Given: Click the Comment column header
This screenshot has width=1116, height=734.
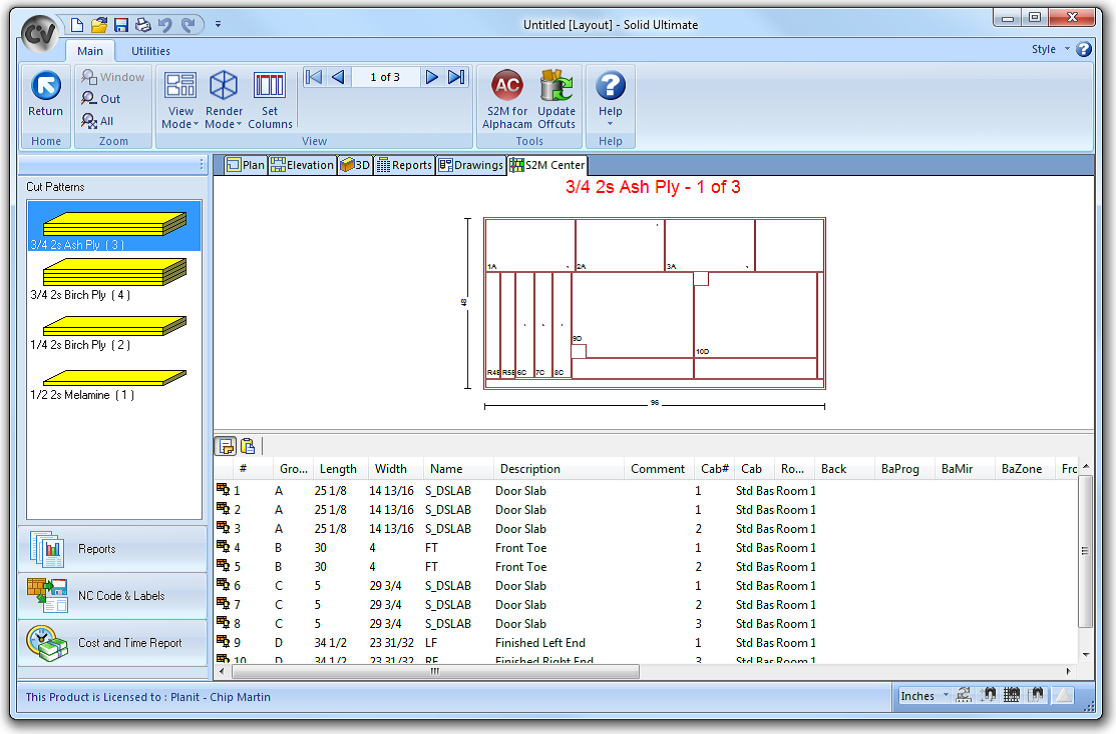Looking at the screenshot, I should (658, 468).
